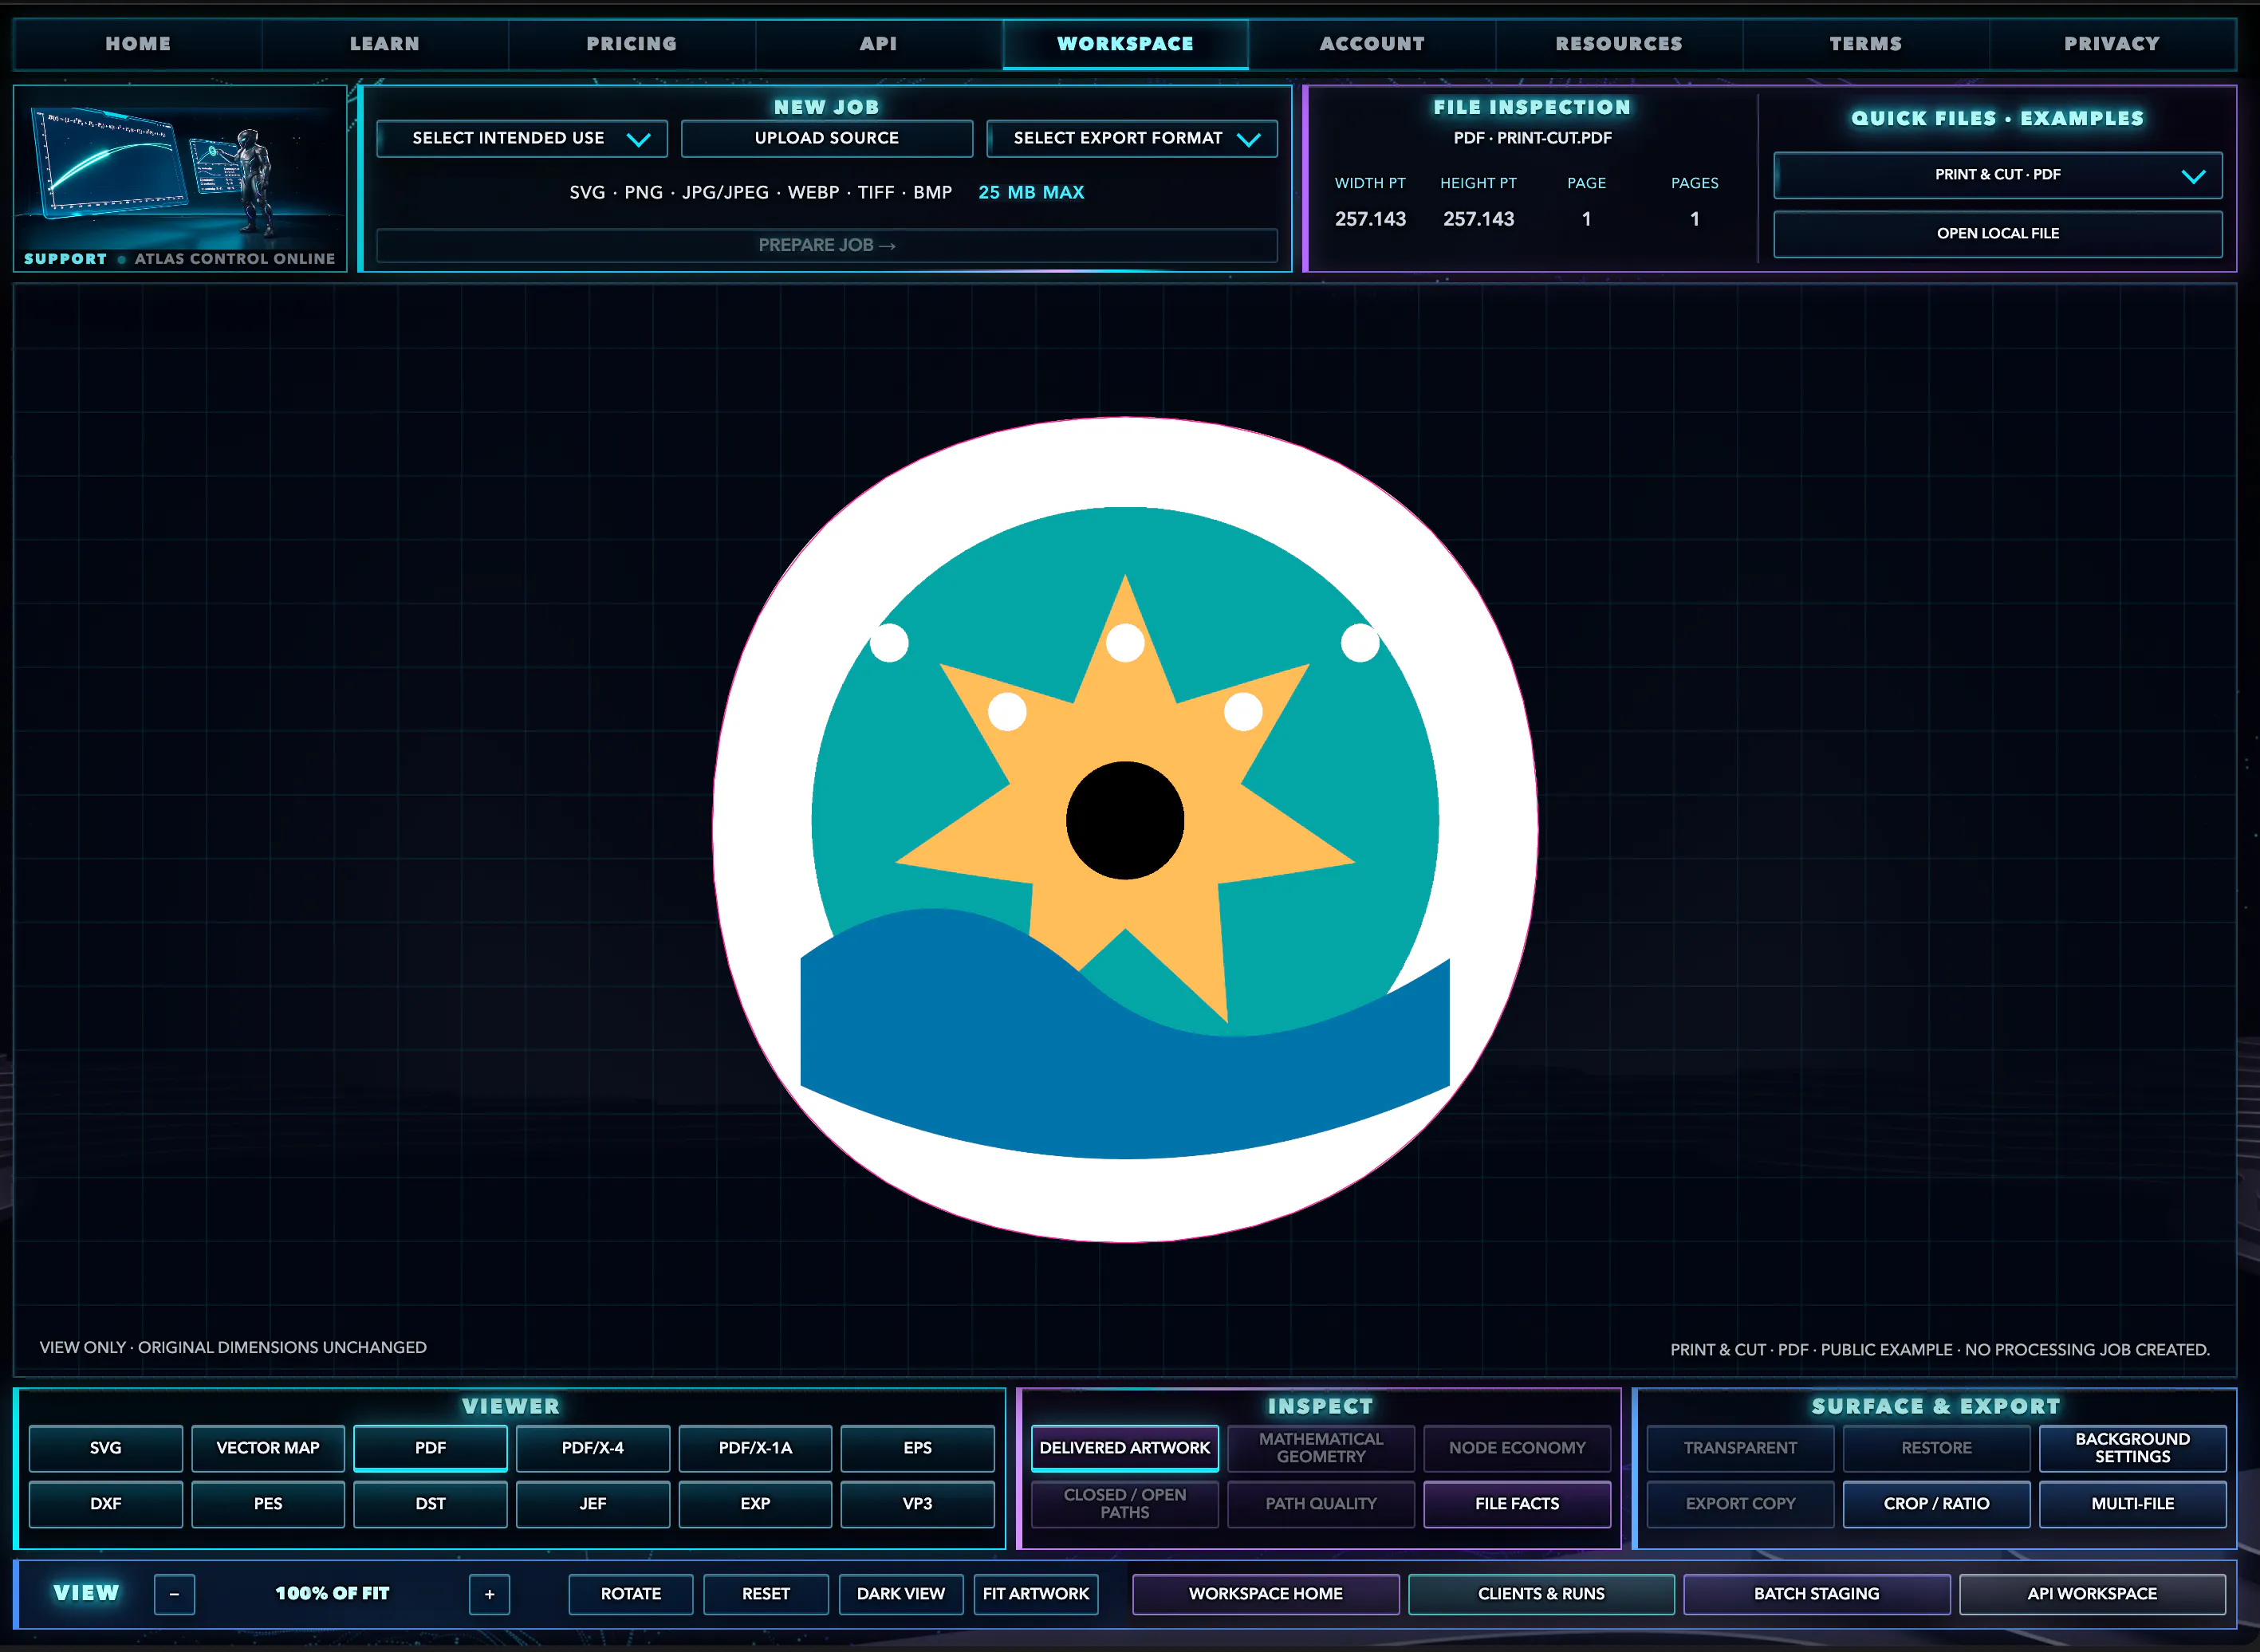Select the Workspace tab
The width and height of the screenshot is (2260, 1652).
(1125, 44)
